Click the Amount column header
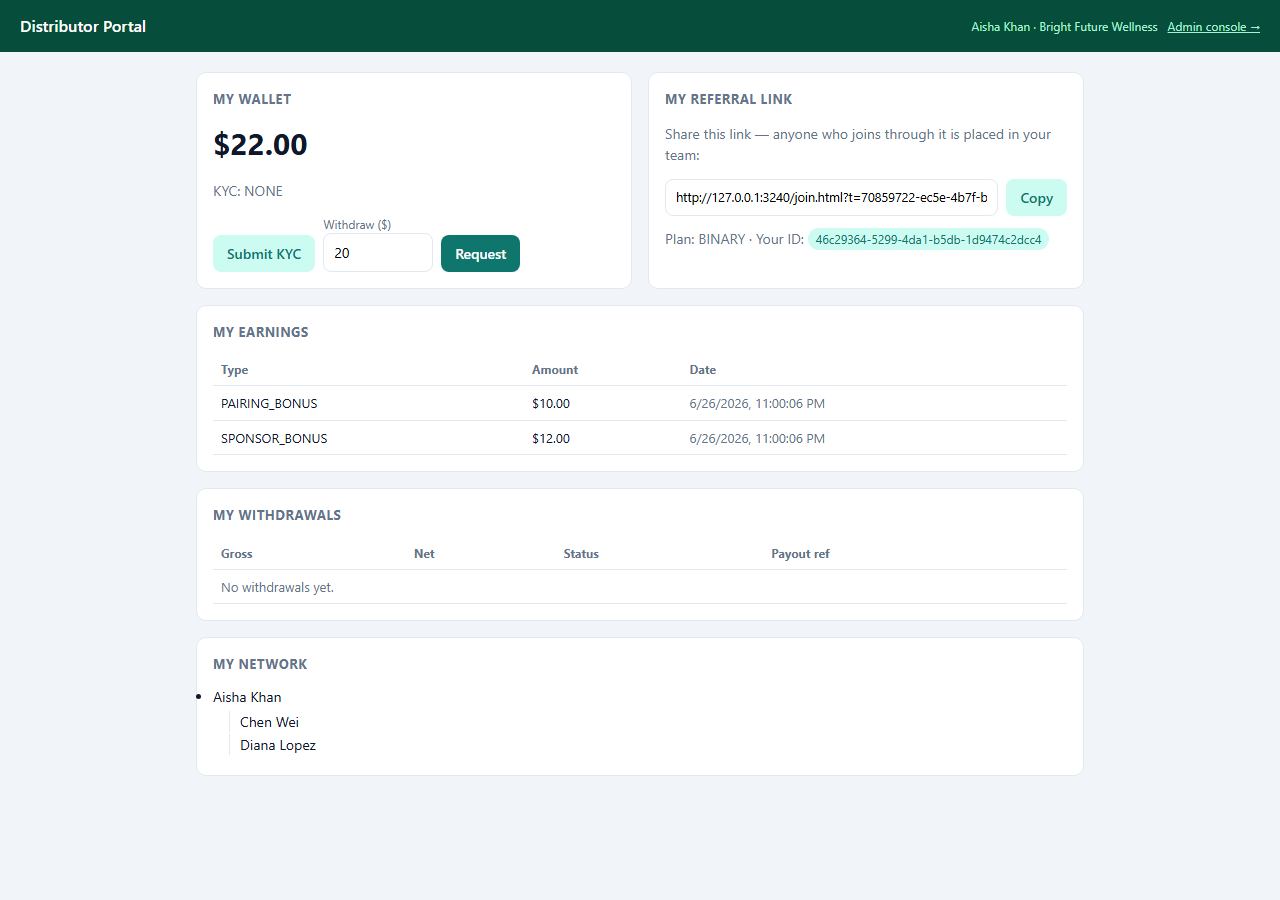 click(x=555, y=370)
